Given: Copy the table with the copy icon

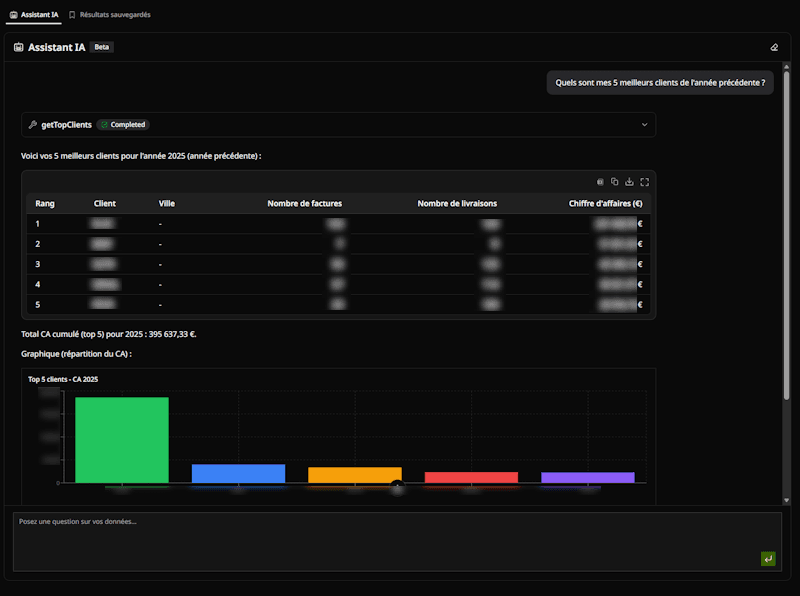Looking at the screenshot, I should 615,182.
